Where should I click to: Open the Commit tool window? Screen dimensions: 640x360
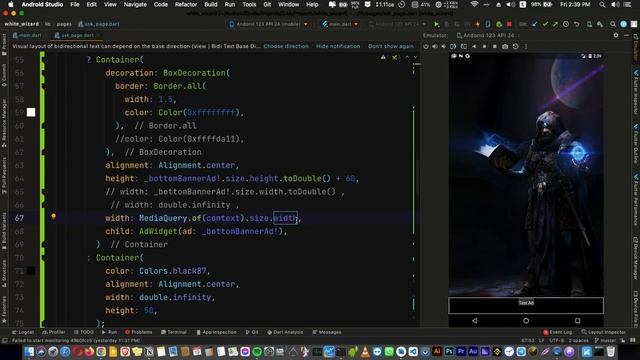coord(4,75)
